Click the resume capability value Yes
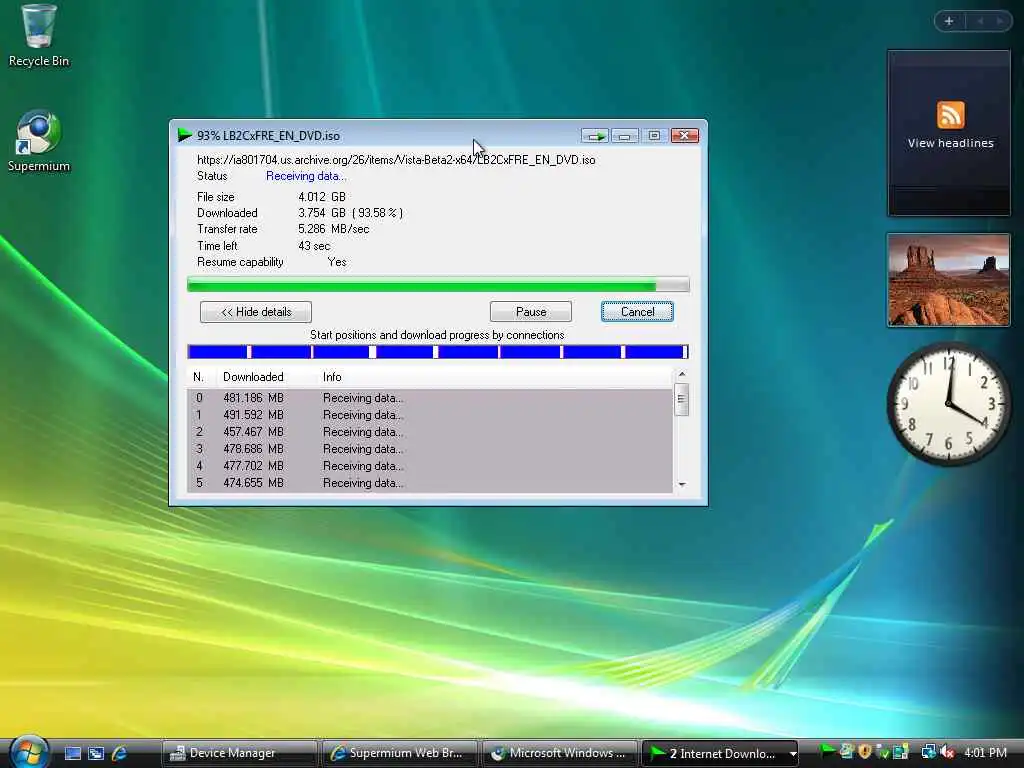Image resolution: width=1024 pixels, height=768 pixels. (x=337, y=263)
